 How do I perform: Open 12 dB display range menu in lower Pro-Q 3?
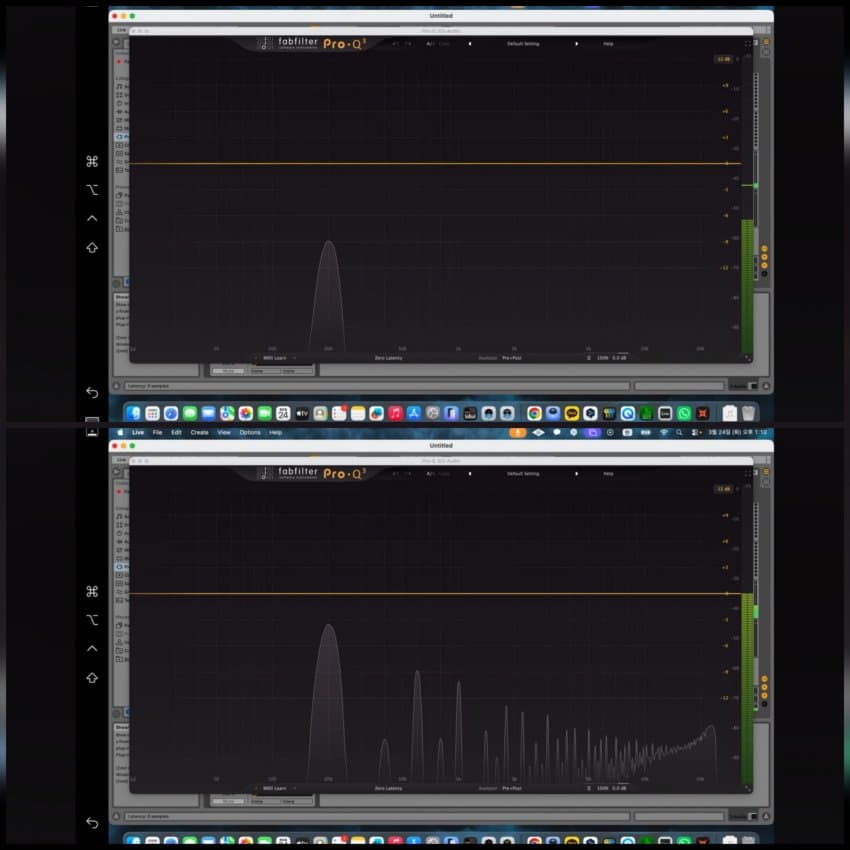click(x=724, y=489)
